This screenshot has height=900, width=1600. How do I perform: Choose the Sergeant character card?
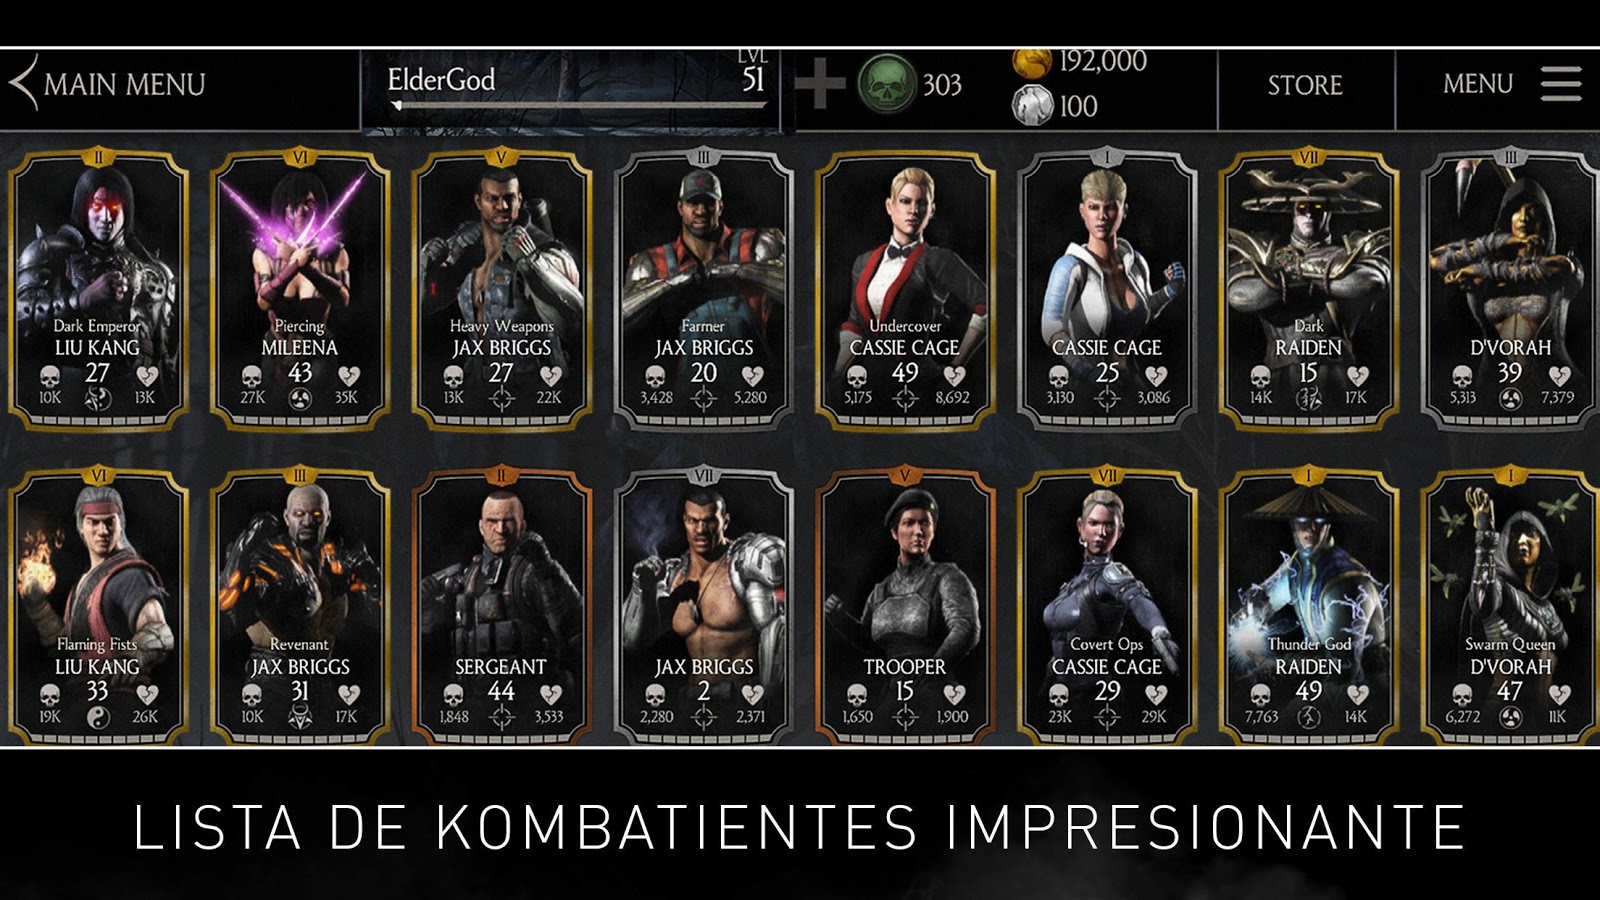pos(501,607)
